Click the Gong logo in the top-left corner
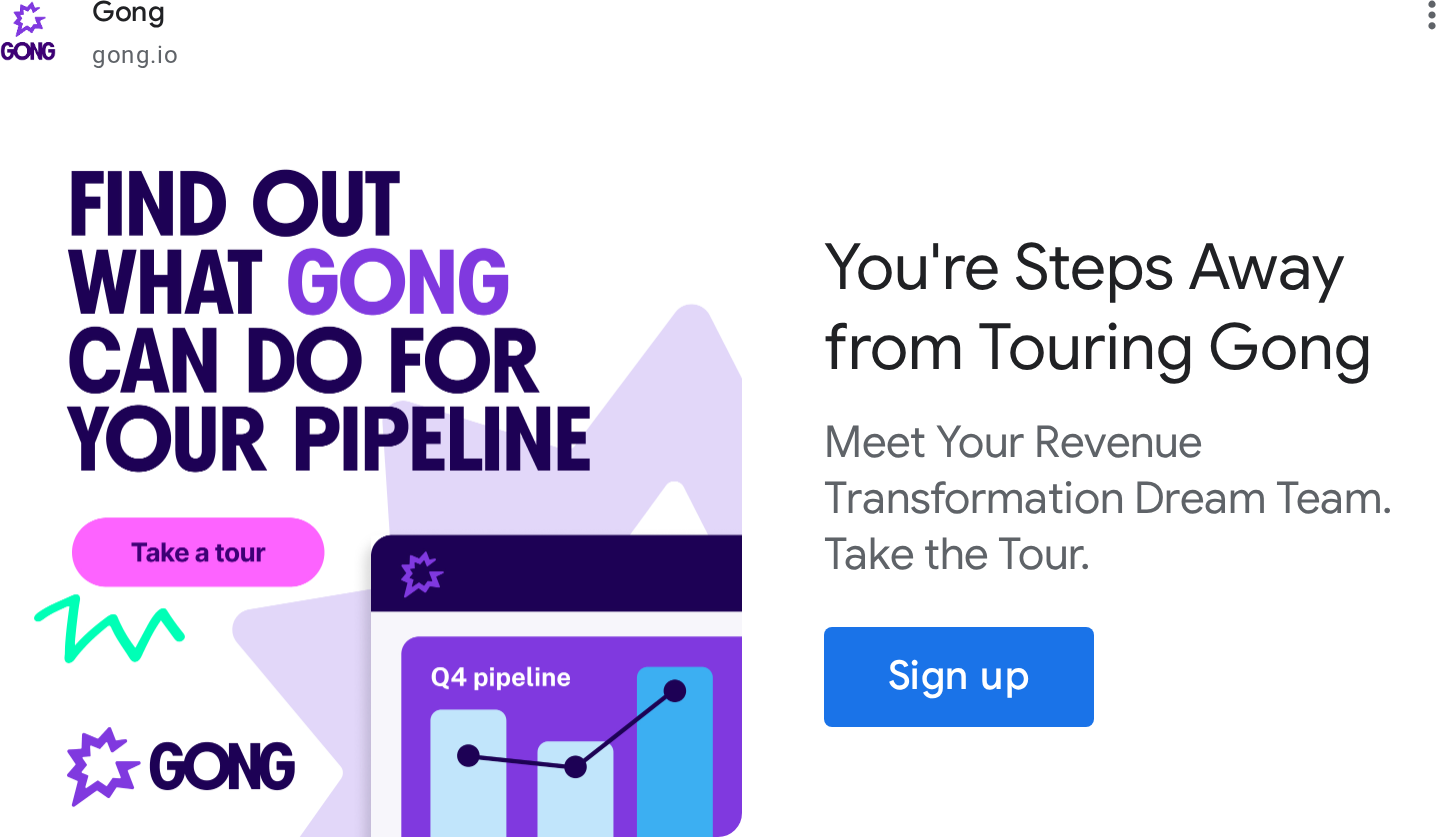This screenshot has height=837, width=1436. 28,33
